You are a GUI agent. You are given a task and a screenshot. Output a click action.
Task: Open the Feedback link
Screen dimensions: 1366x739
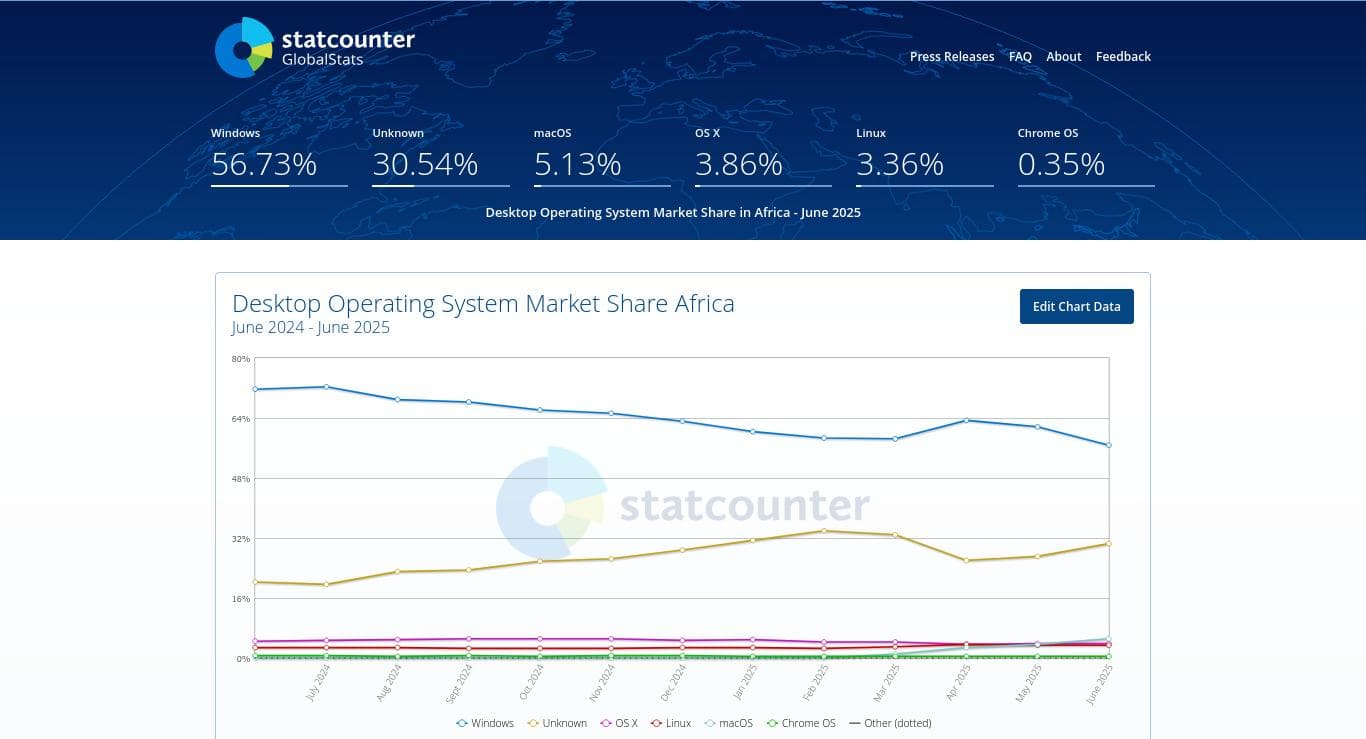pos(1123,57)
